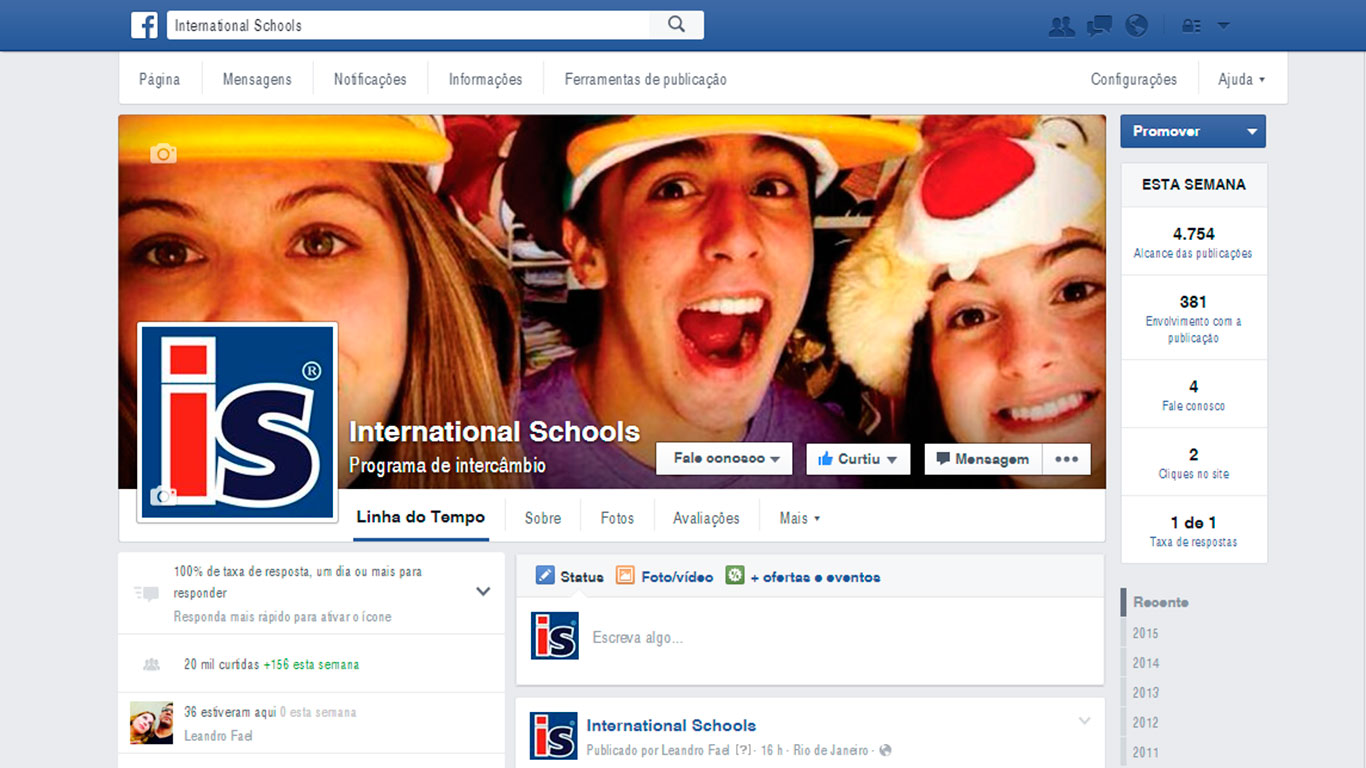Open the post options chevron
The image size is (1366, 768).
1084,721
